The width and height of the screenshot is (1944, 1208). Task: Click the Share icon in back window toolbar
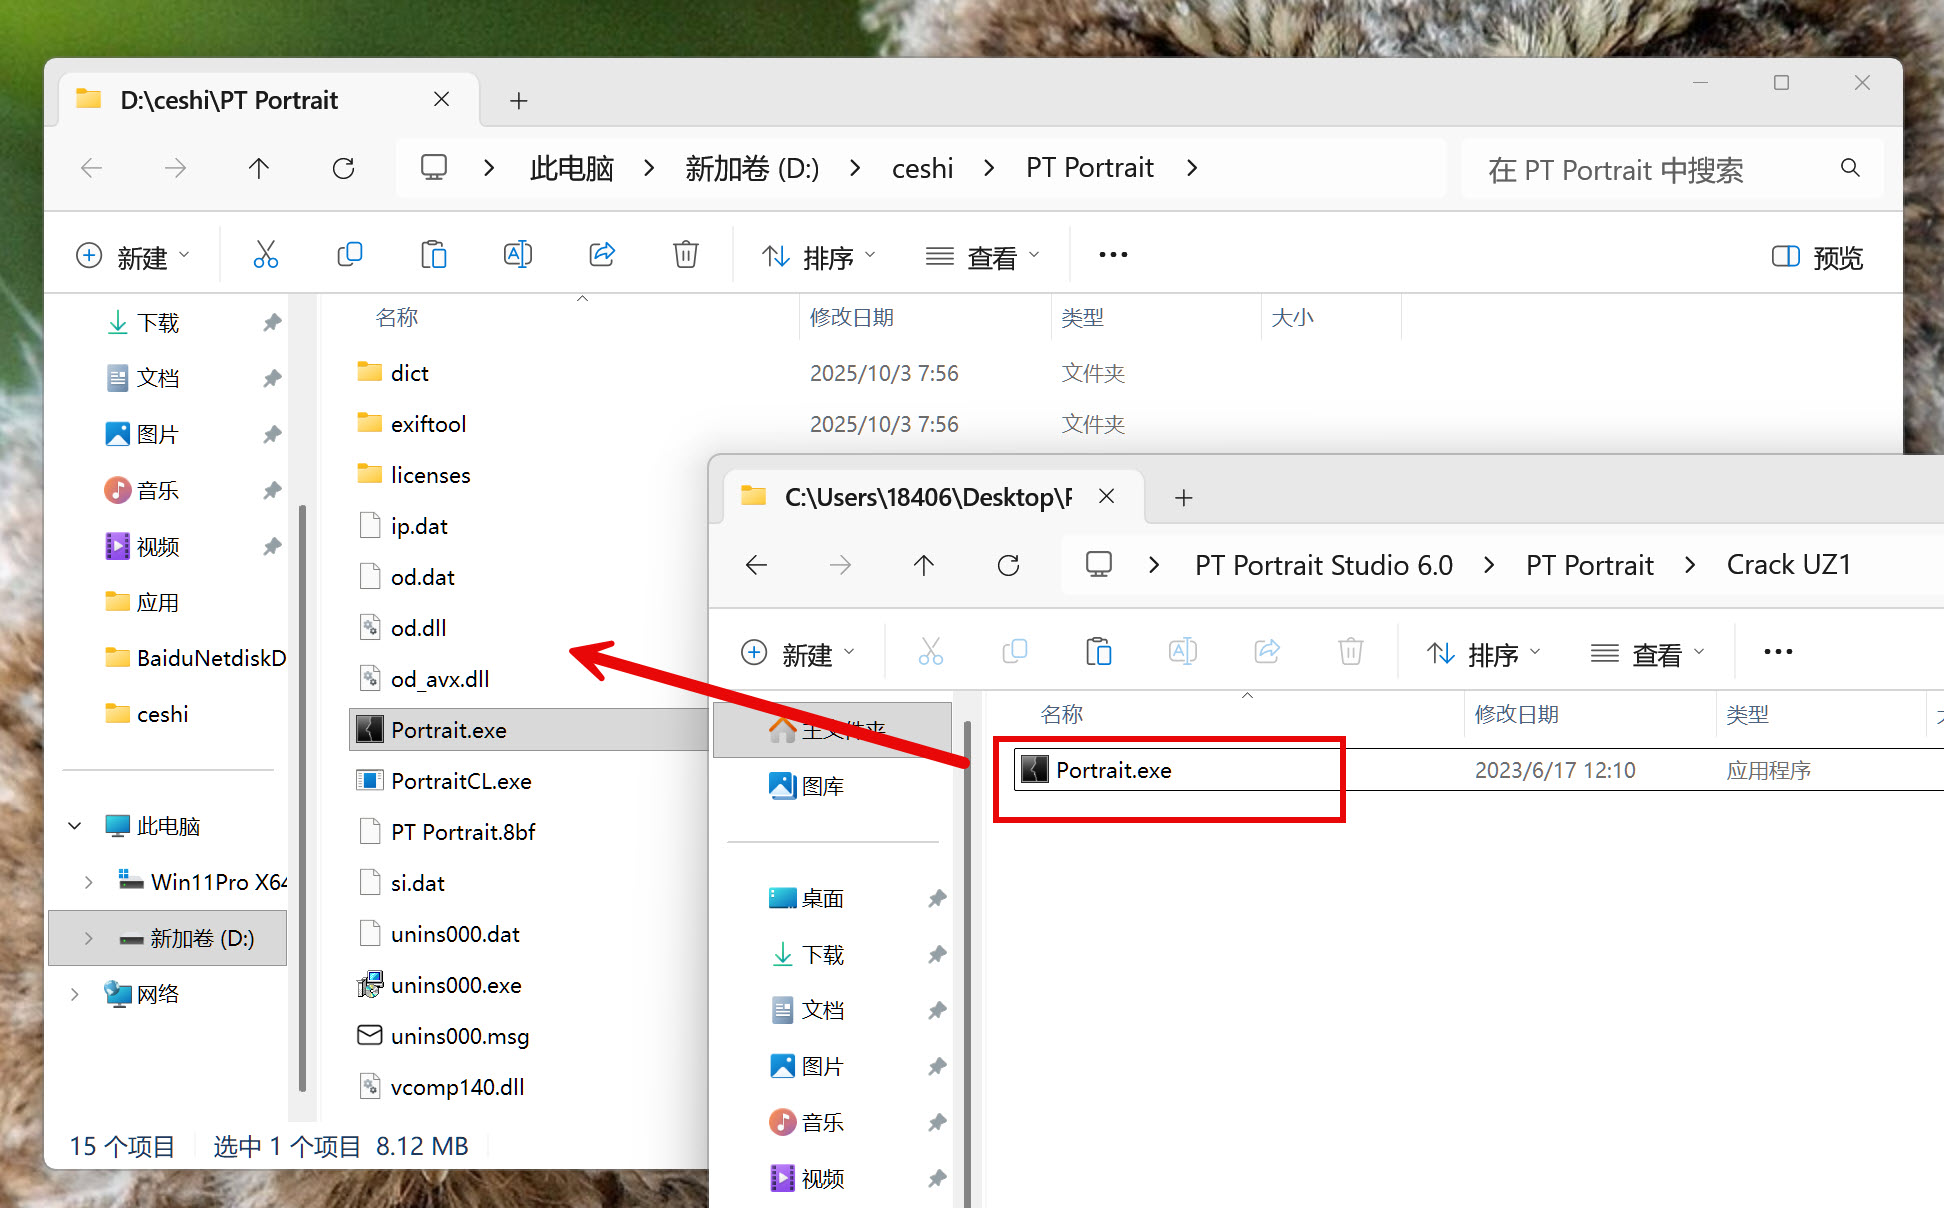click(602, 255)
